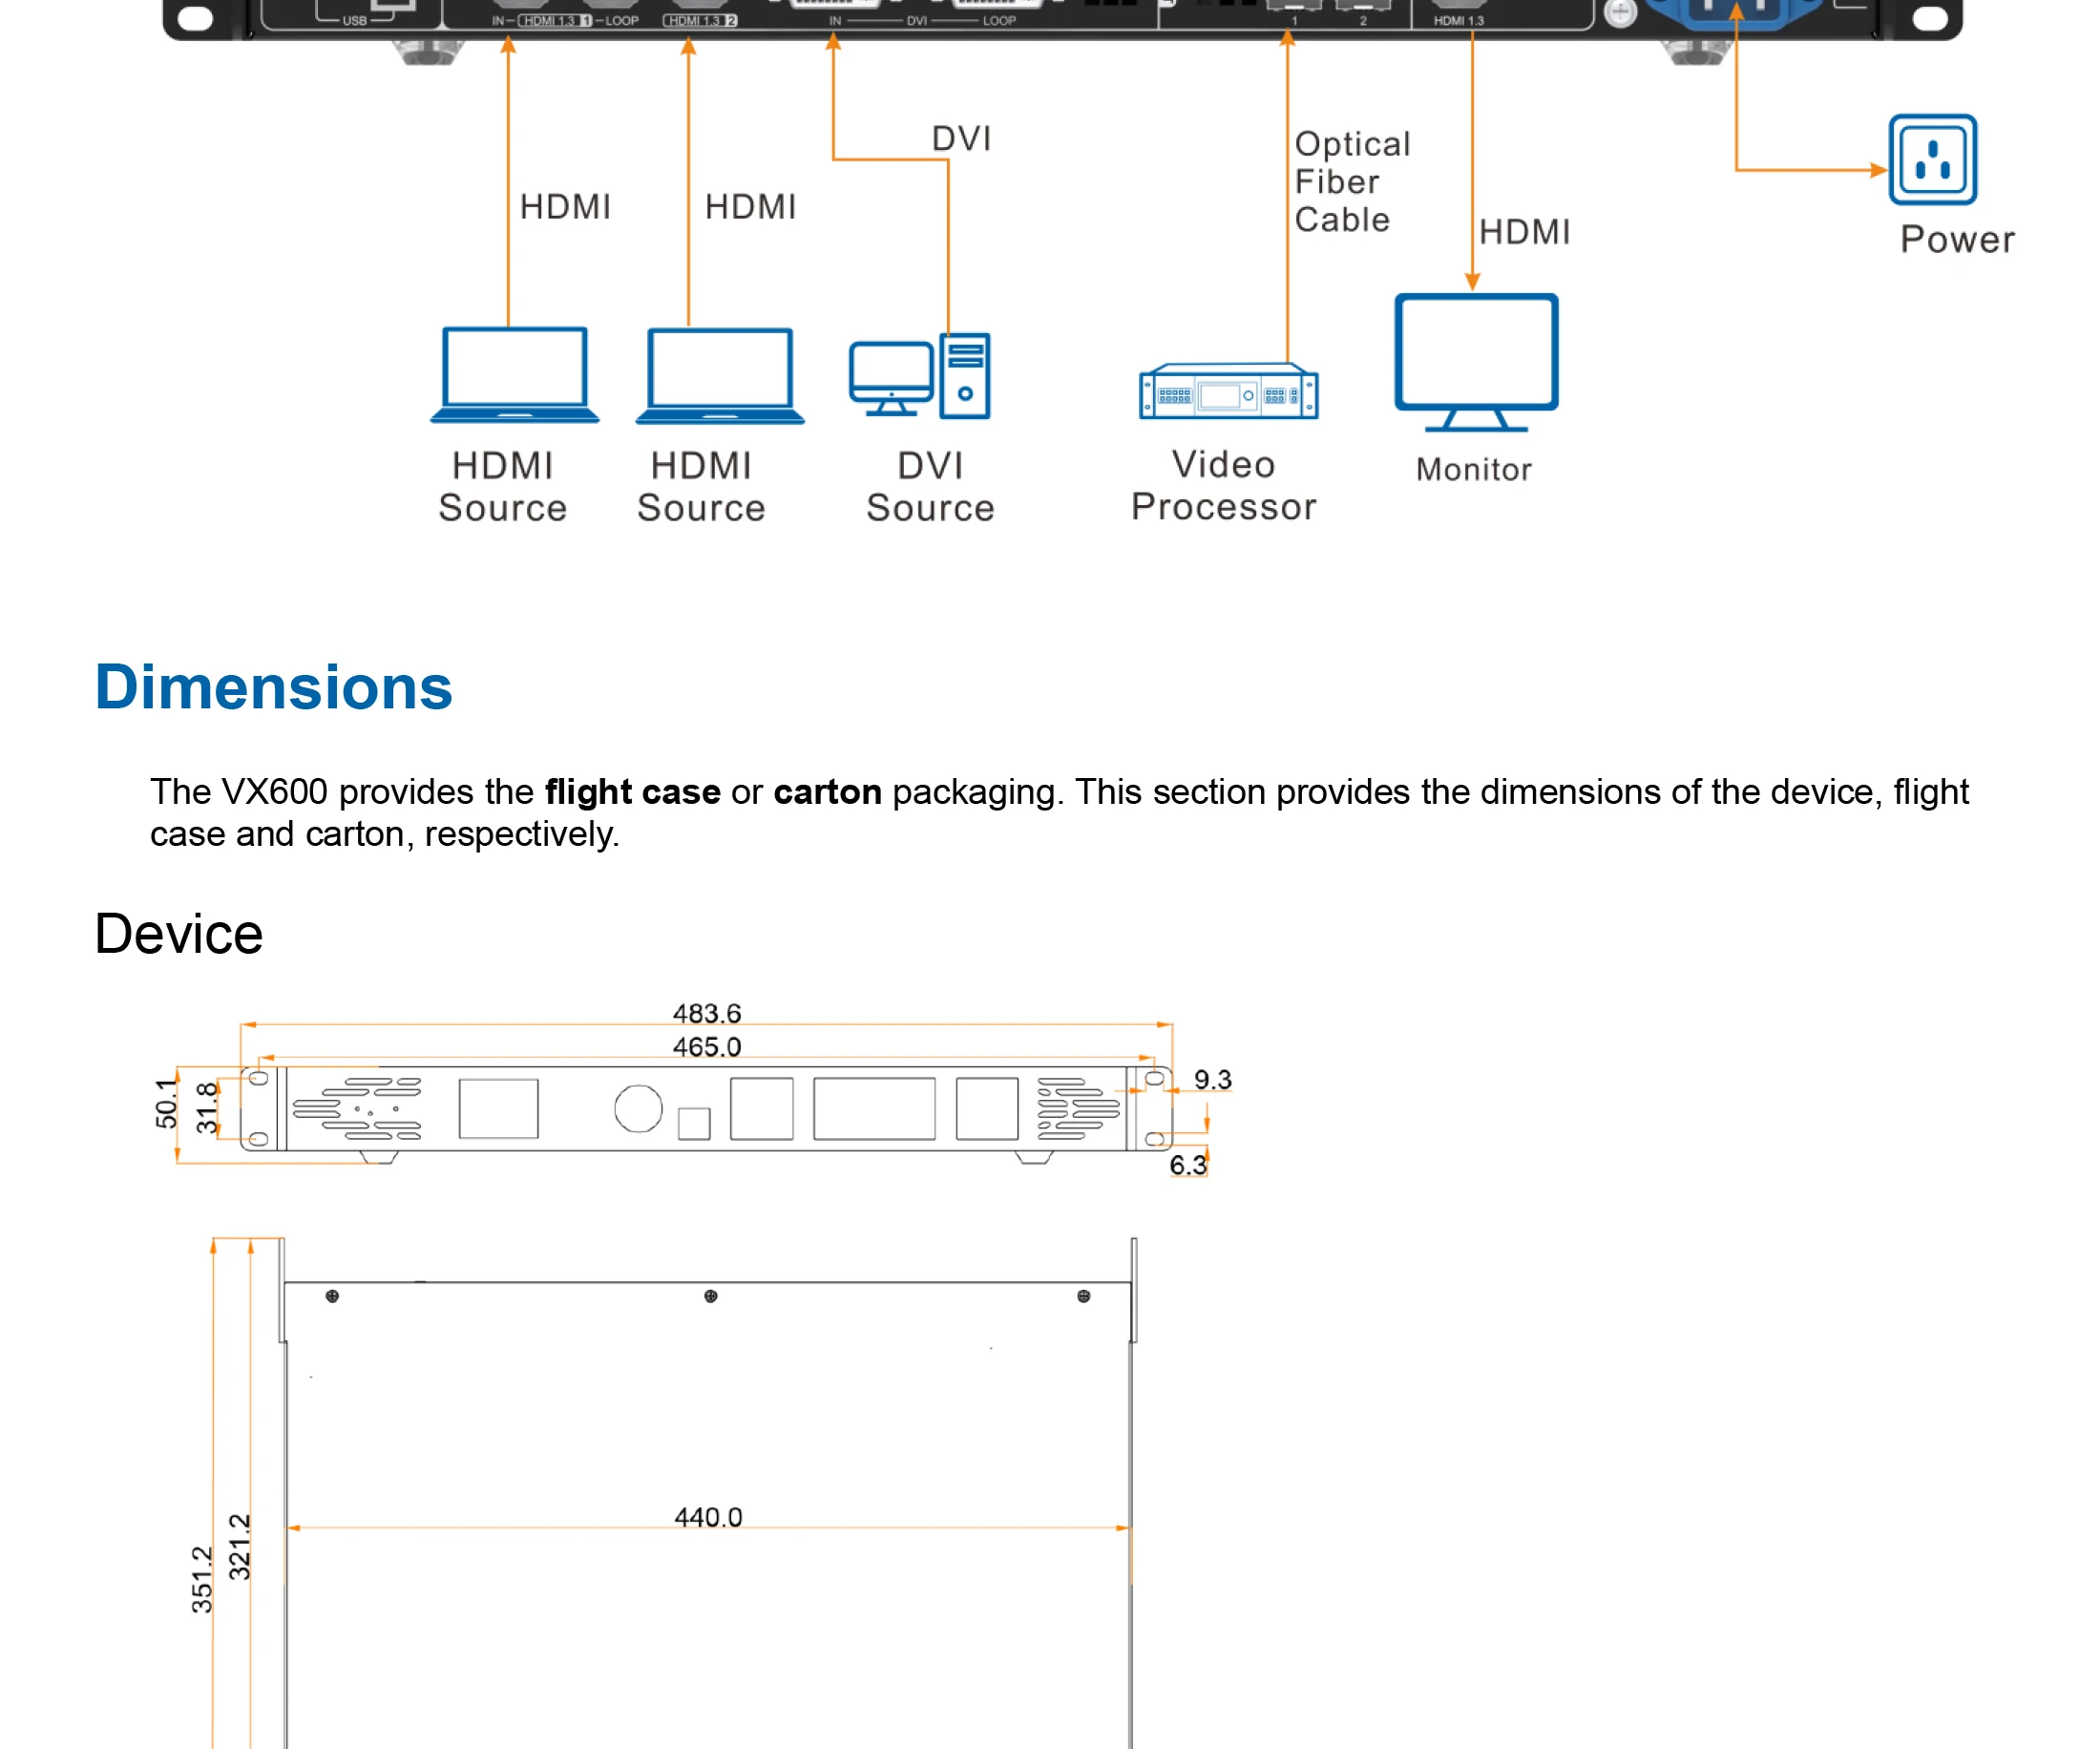Click the Optical Fiber Cable label

(x=1350, y=182)
